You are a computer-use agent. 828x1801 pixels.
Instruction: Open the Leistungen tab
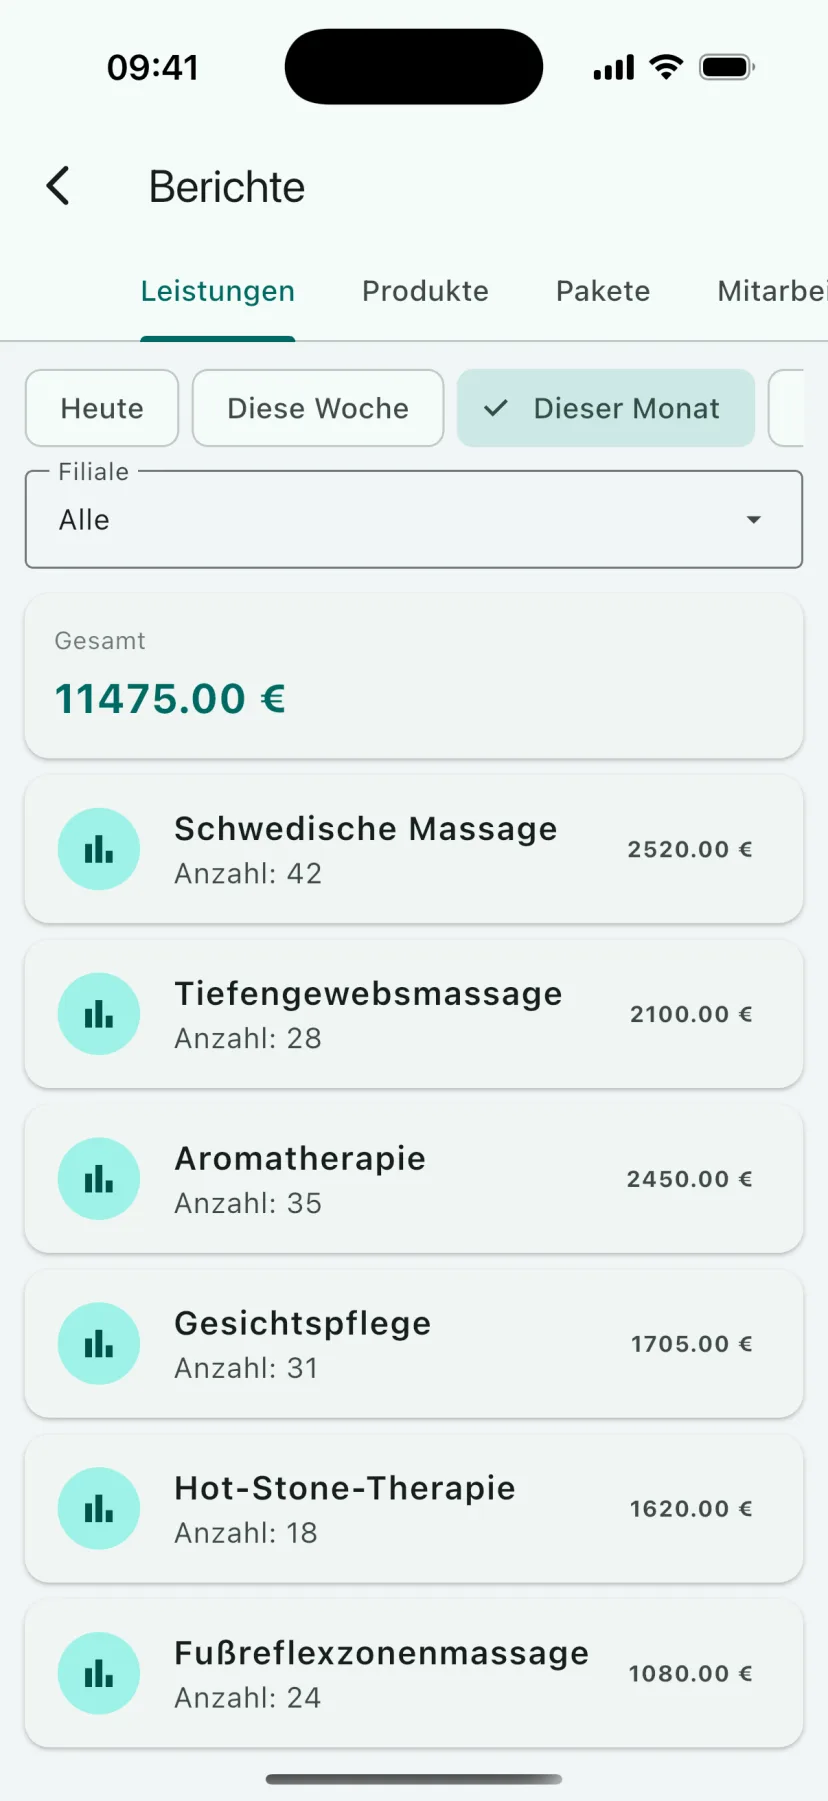218,291
